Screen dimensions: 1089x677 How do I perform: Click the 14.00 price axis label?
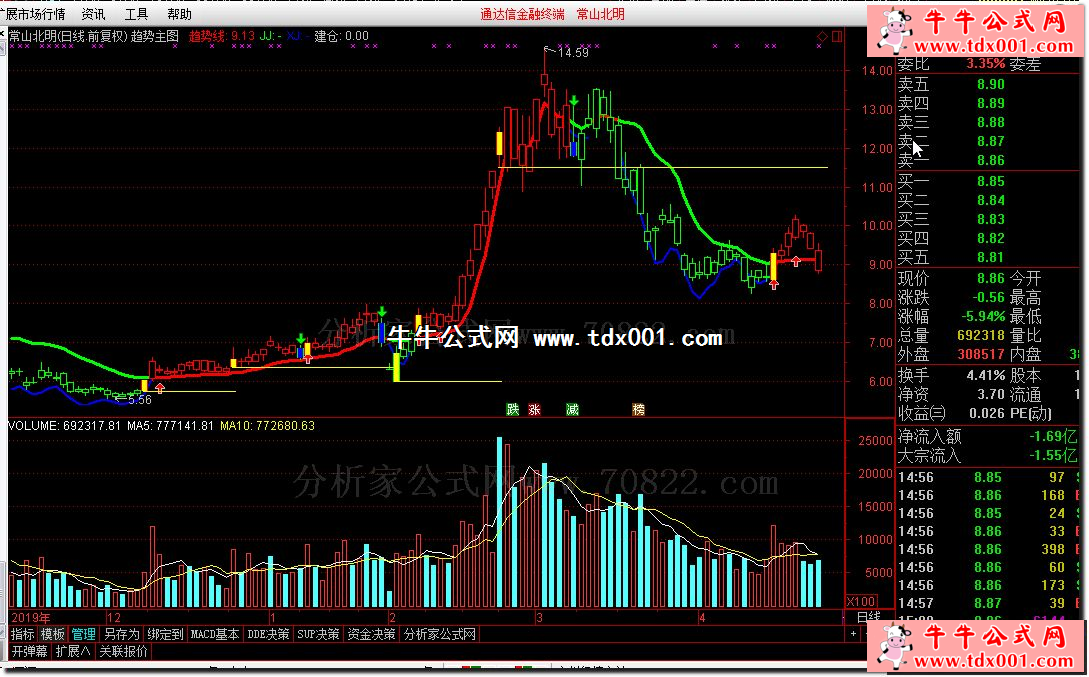(877, 71)
